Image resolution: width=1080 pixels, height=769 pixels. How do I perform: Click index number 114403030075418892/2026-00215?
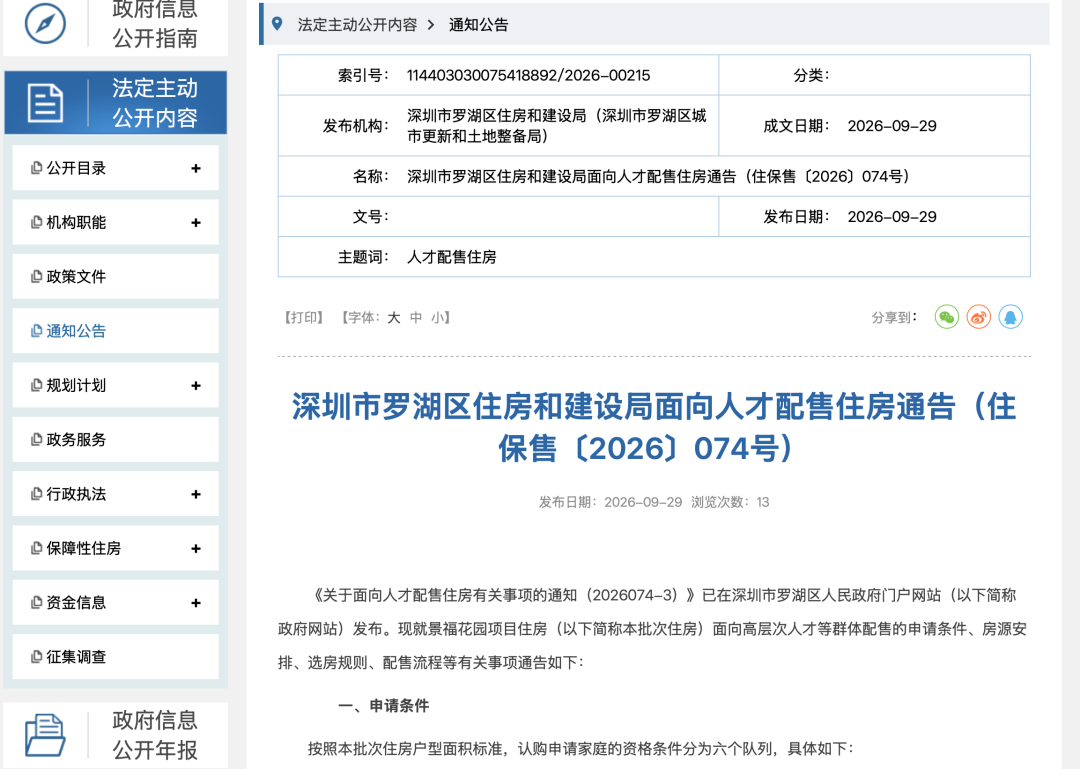coord(528,76)
